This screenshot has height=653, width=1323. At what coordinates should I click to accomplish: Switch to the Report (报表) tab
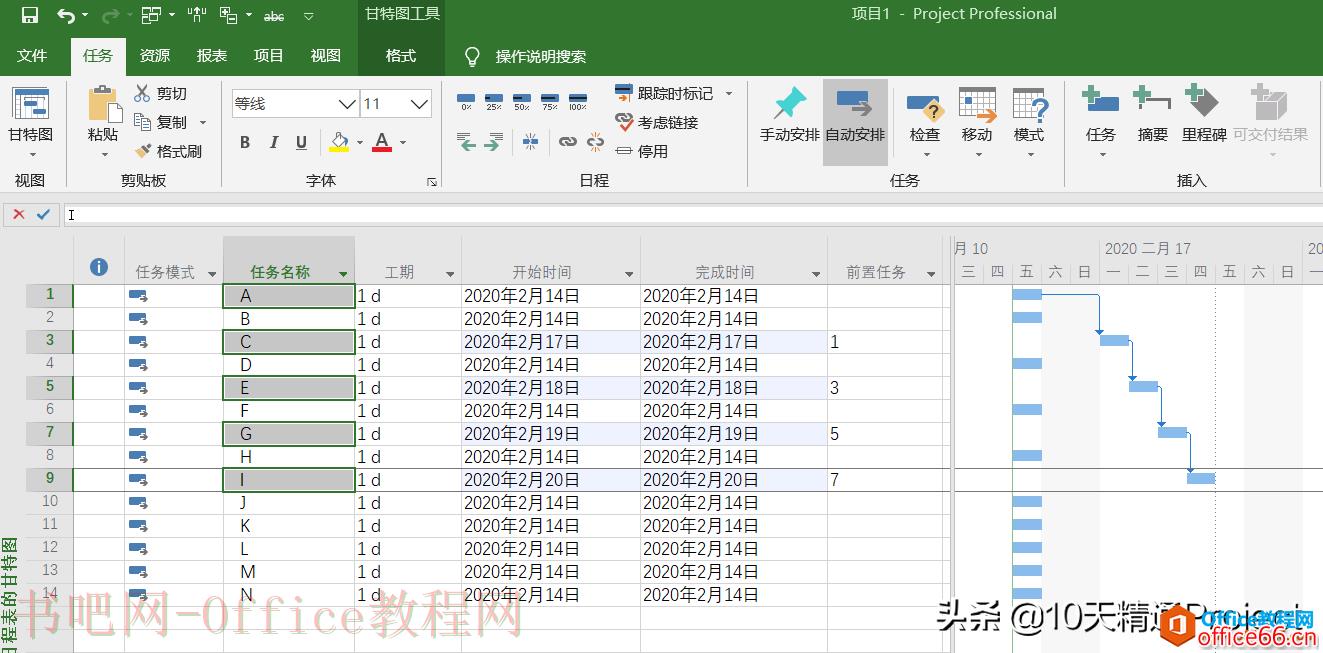point(212,56)
